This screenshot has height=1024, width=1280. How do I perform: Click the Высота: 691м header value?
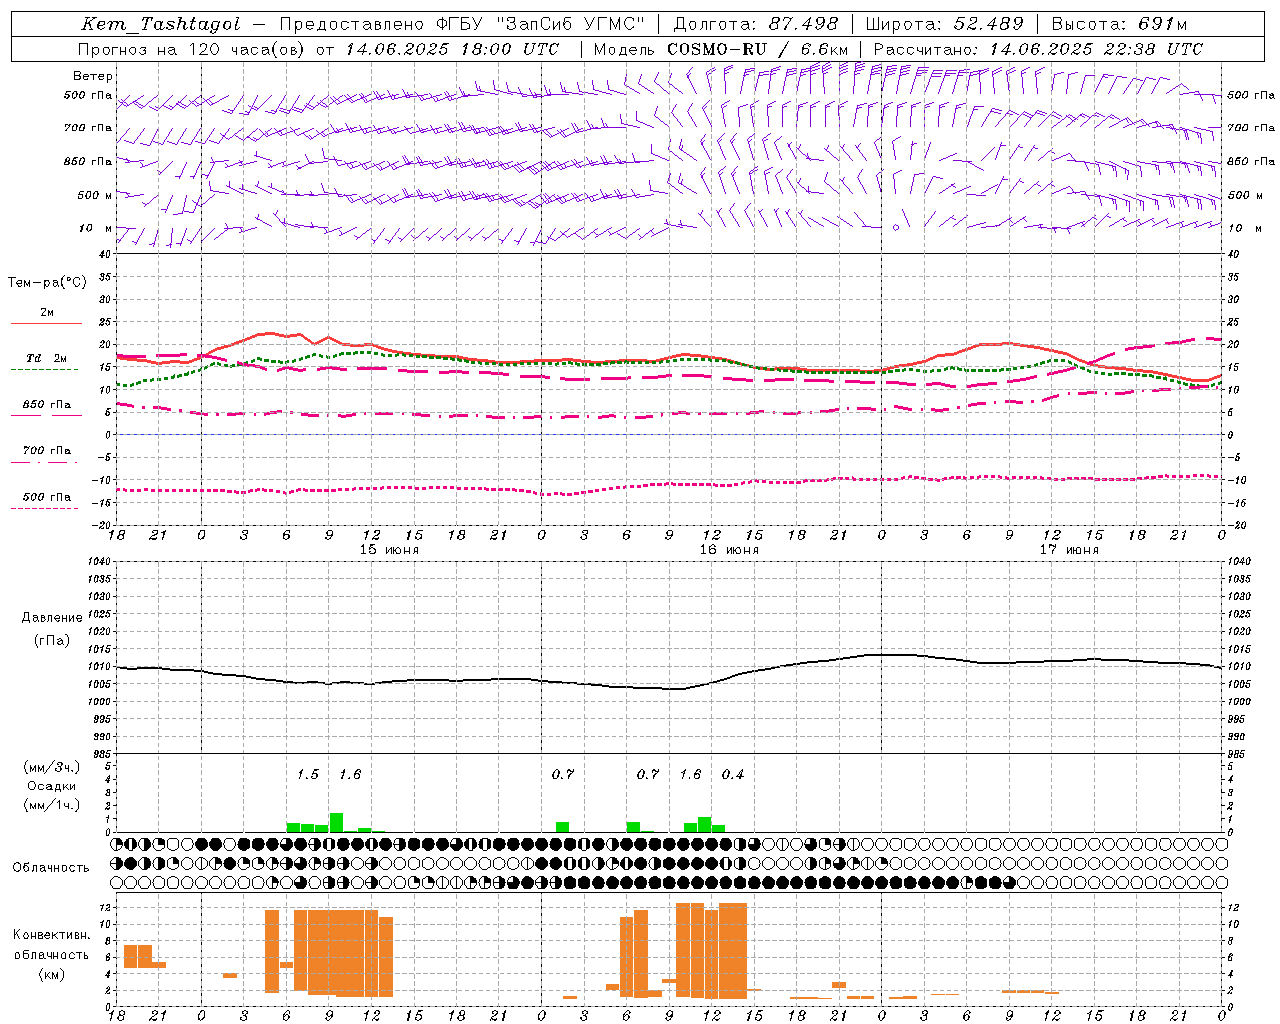(1119, 24)
